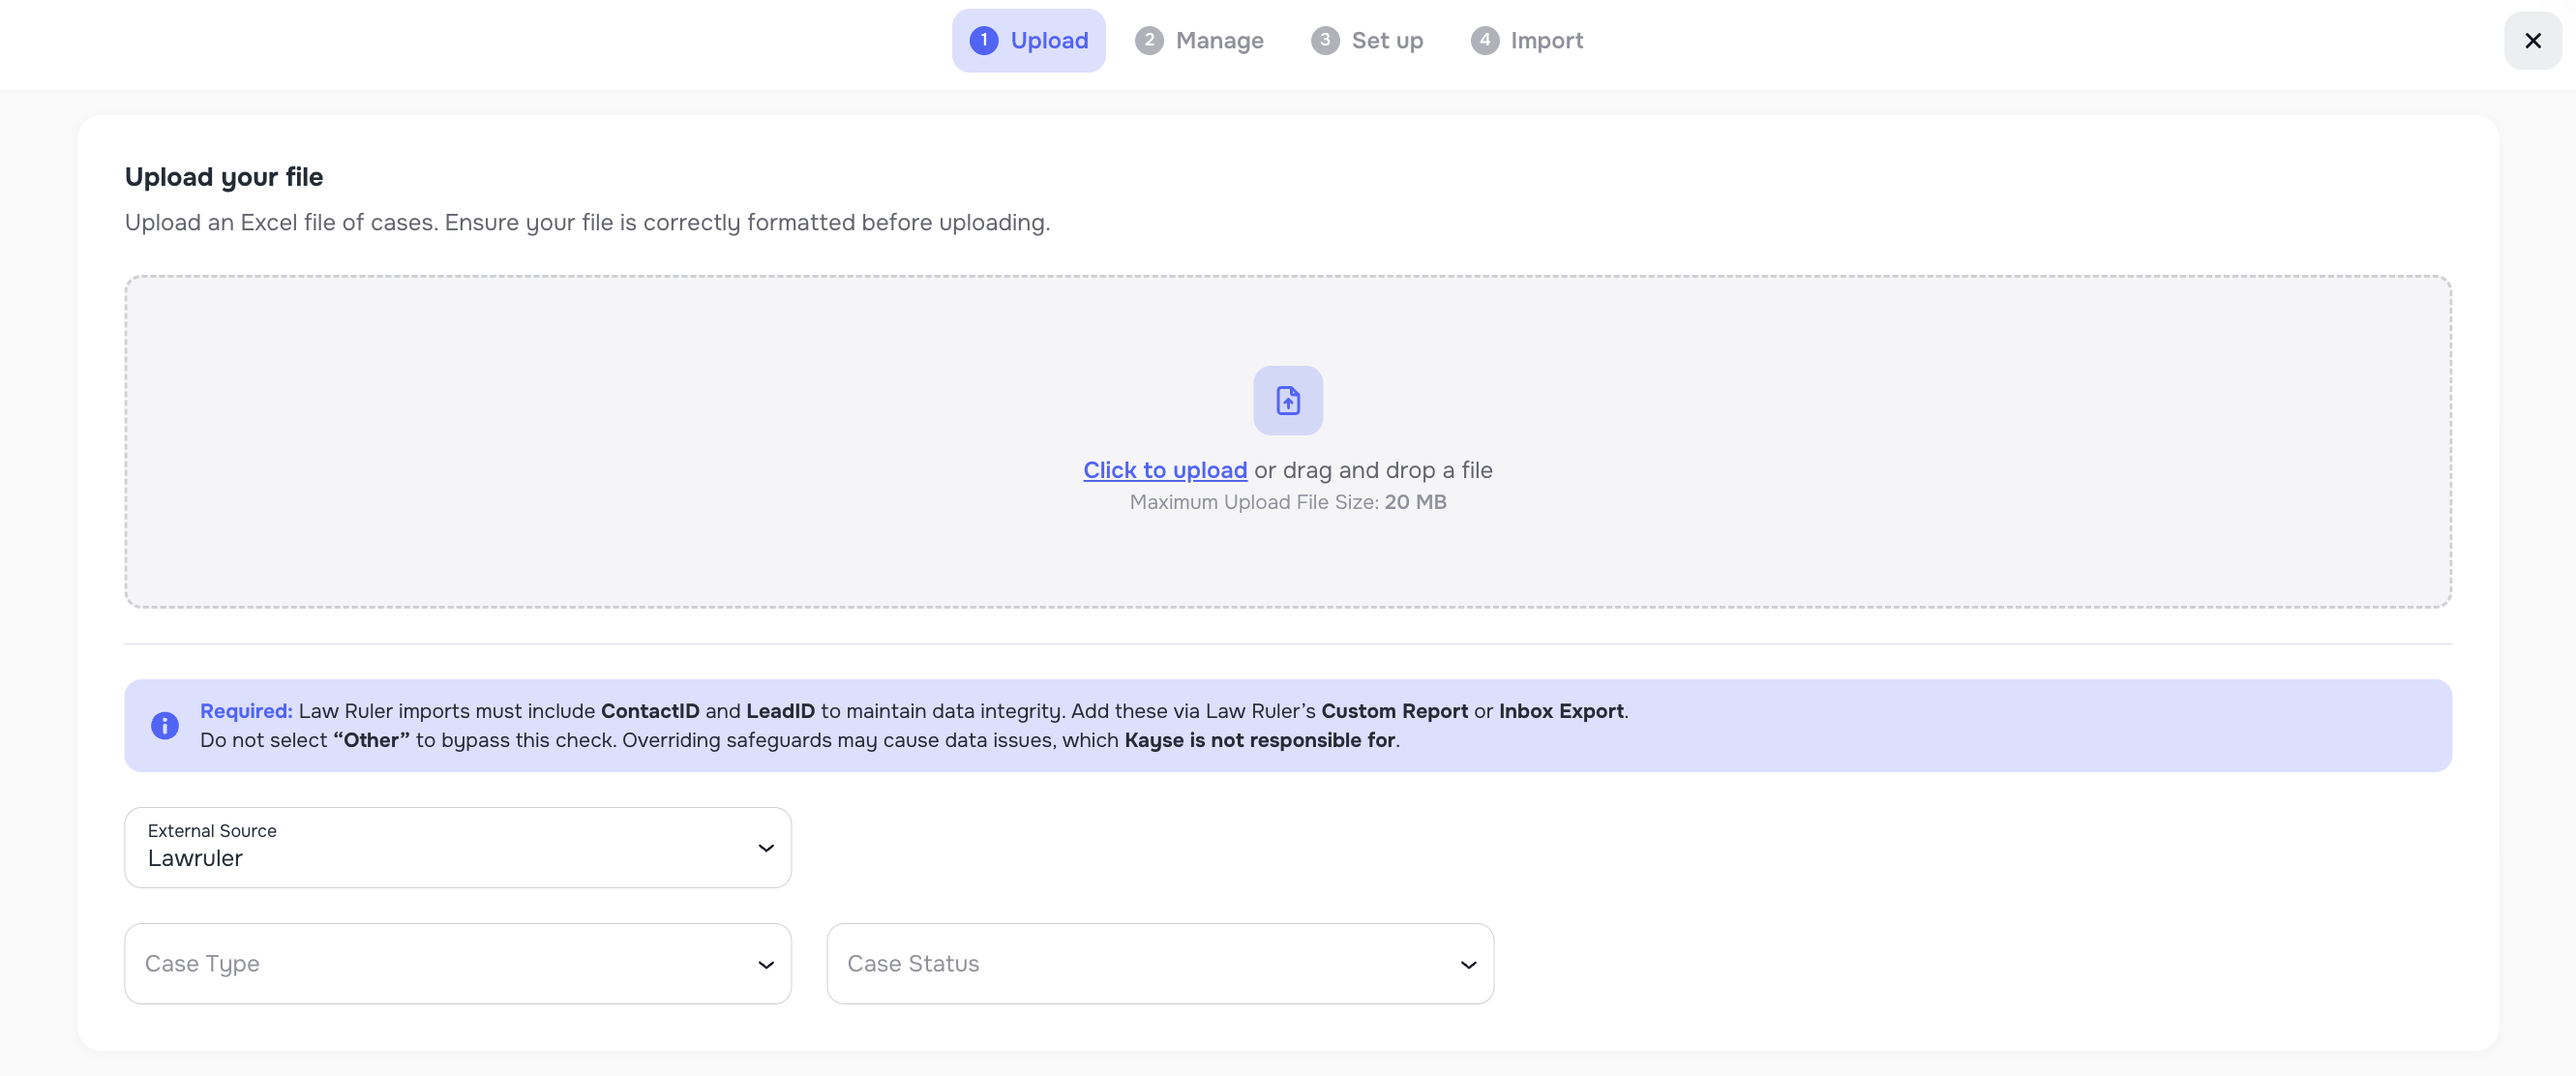
Task: Click the Click to upload link
Action: [x=1165, y=469]
